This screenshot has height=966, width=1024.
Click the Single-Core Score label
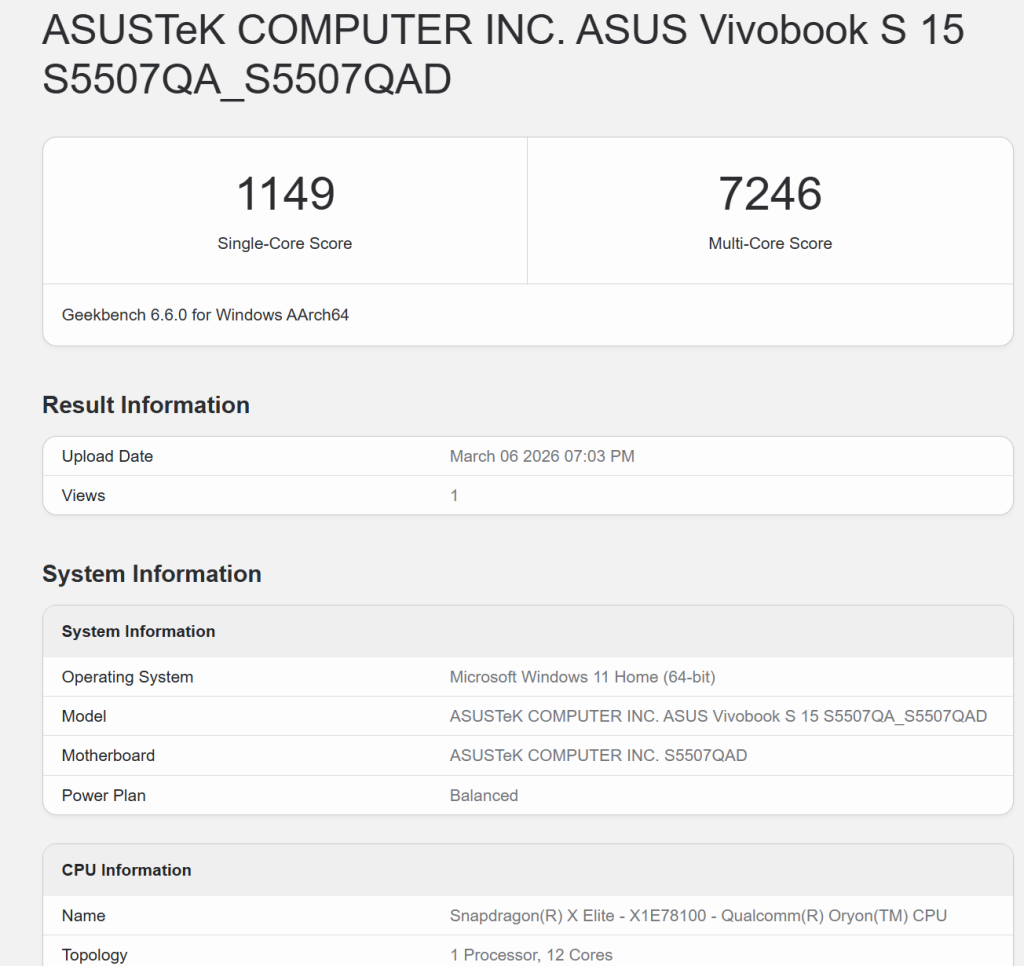point(285,243)
